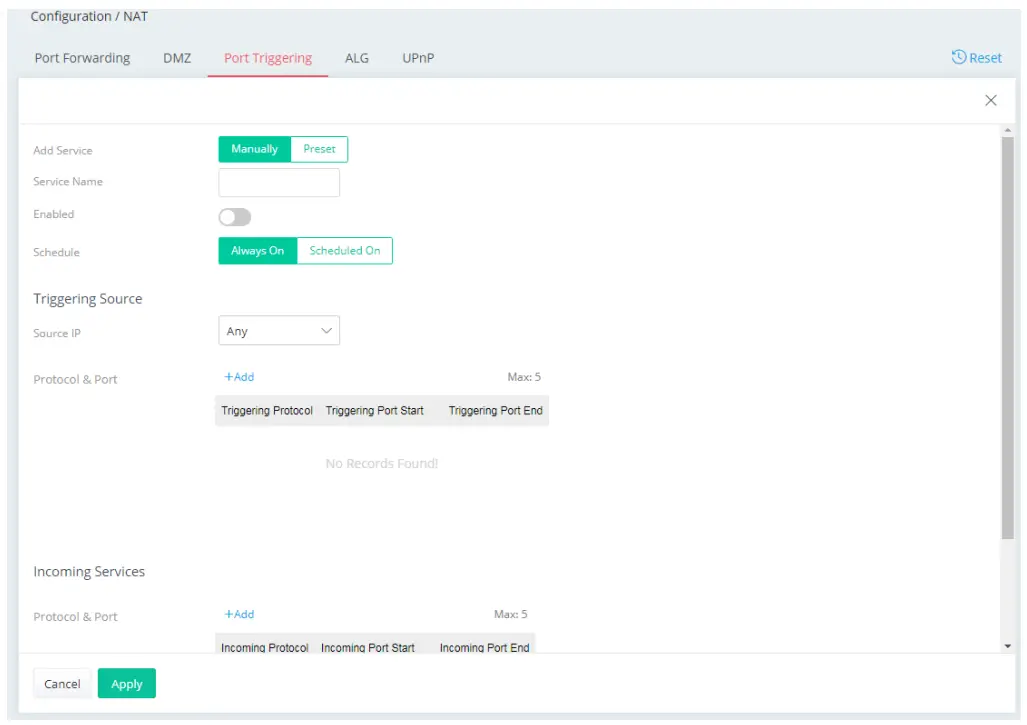Viewport: 1027px width, 725px height.
Task: Toggle the Enabled switch
Action: (x=234, y=217)
